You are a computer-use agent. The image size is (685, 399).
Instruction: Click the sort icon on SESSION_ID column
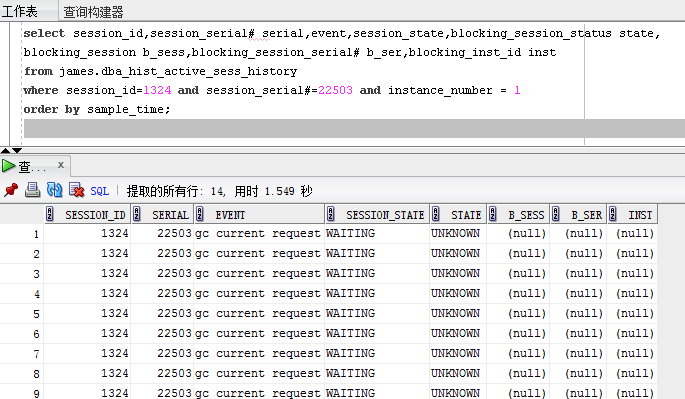click(49, 214)
